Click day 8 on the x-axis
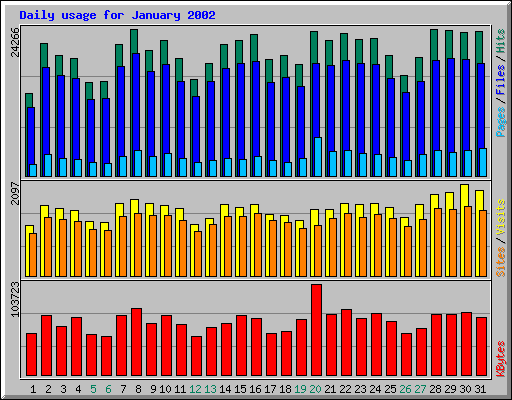Image resolution: width=512 pixels, height=400 pixels. [x=138, y=389]
